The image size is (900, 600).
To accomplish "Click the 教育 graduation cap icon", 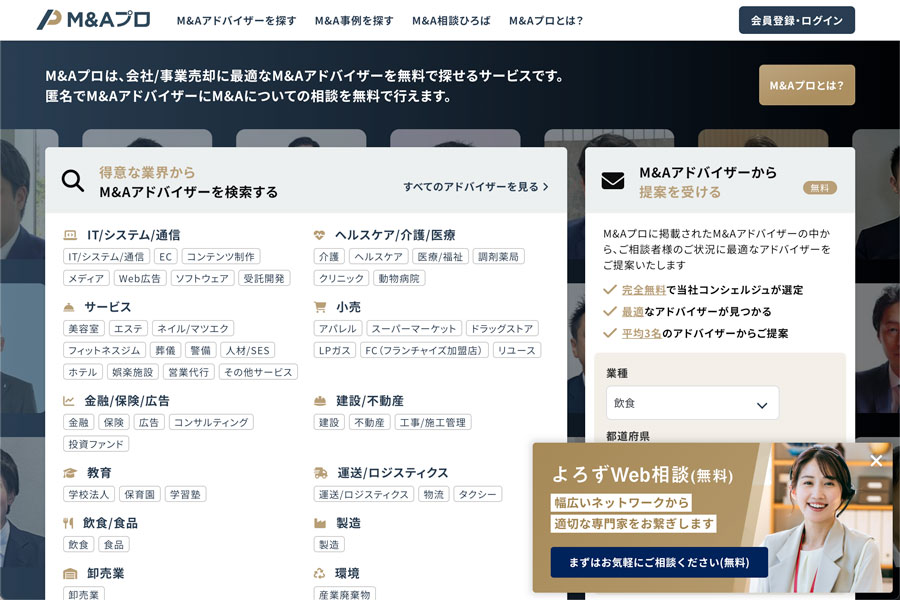I will tap(69, 473).
